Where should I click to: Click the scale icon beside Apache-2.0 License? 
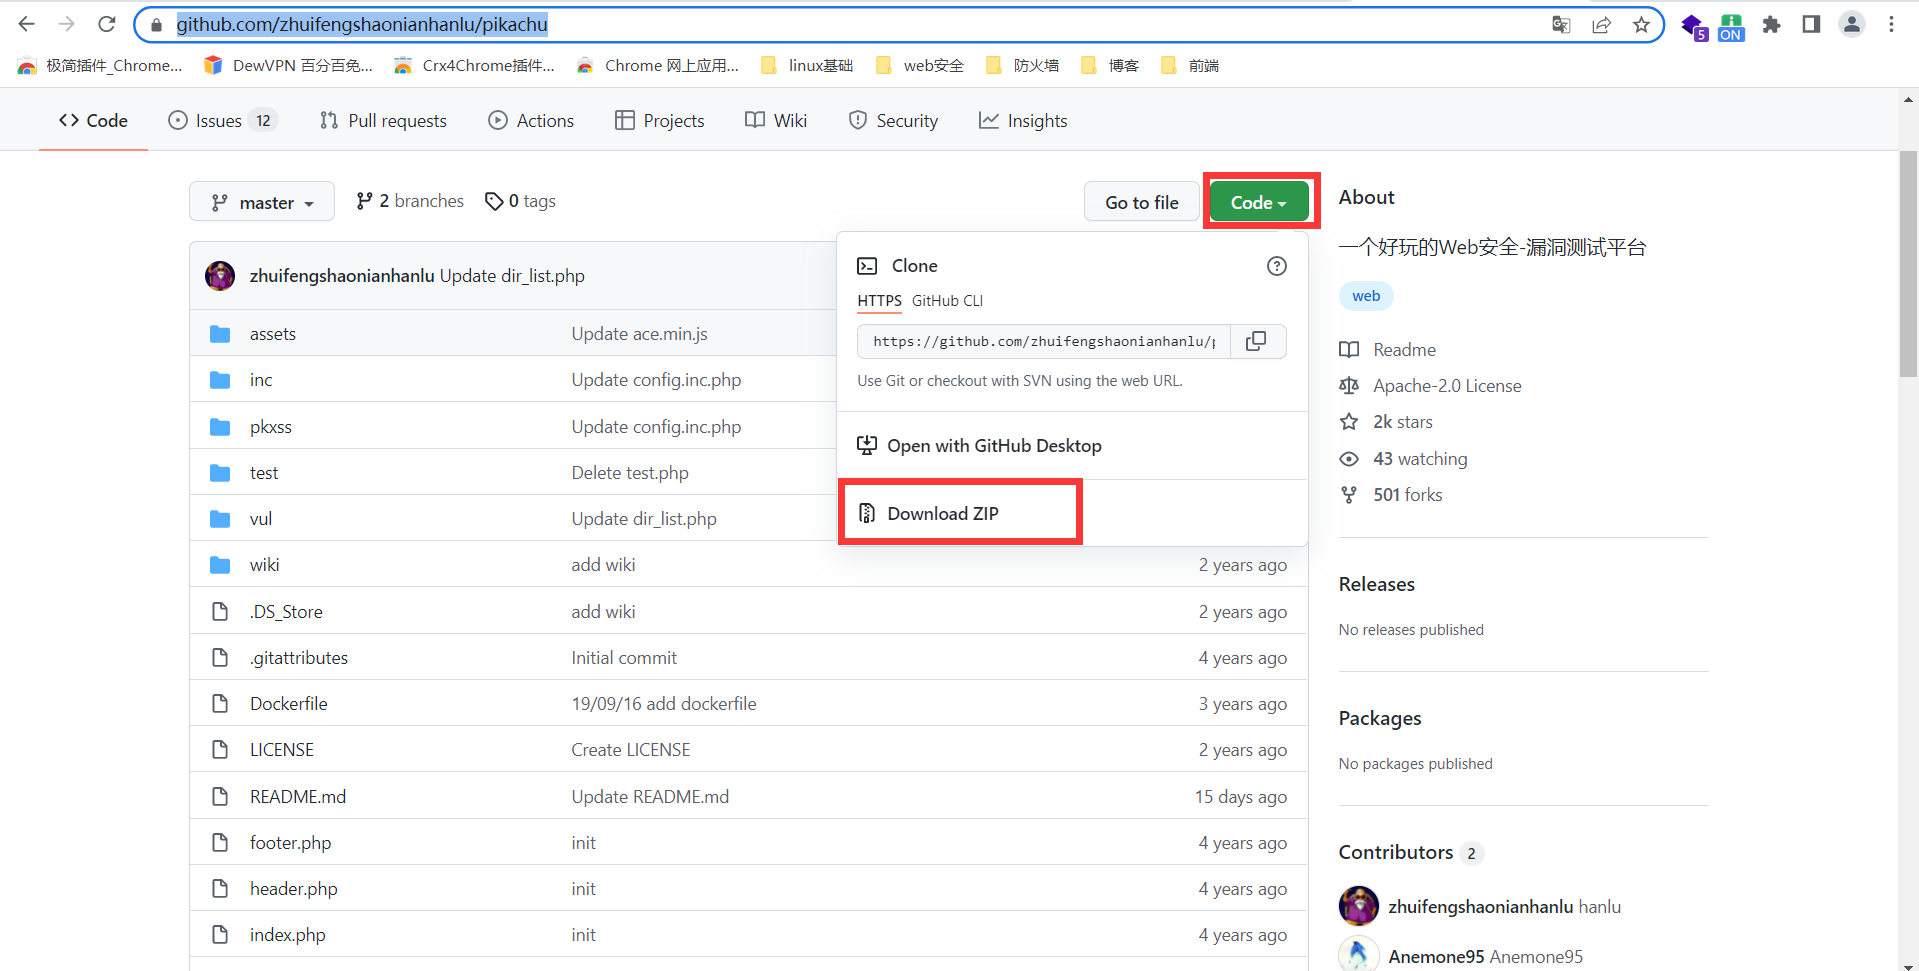1349,386
